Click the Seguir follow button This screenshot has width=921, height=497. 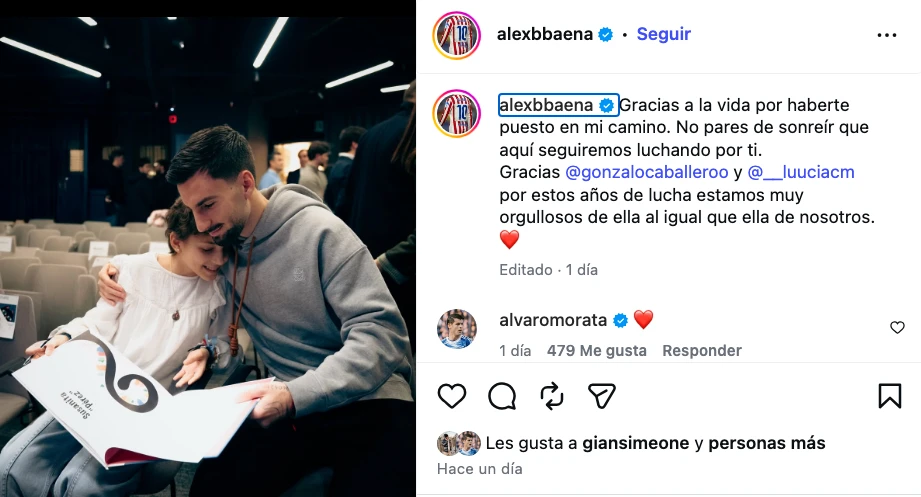(x=663, y=34)
